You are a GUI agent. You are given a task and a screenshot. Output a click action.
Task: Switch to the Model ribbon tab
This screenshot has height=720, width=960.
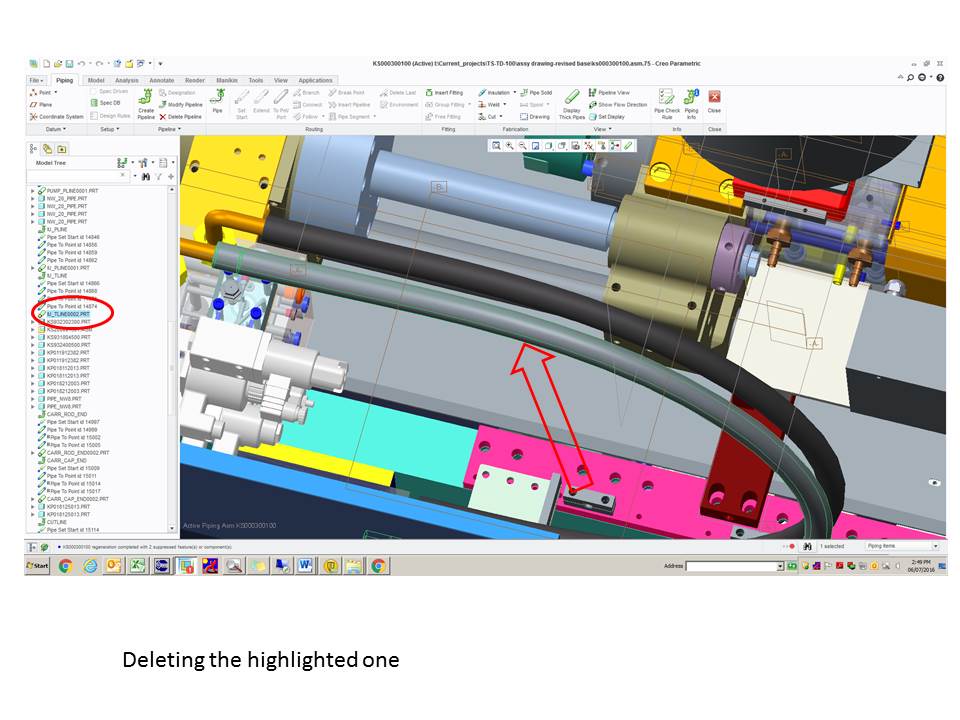click(x=96, y=80)
